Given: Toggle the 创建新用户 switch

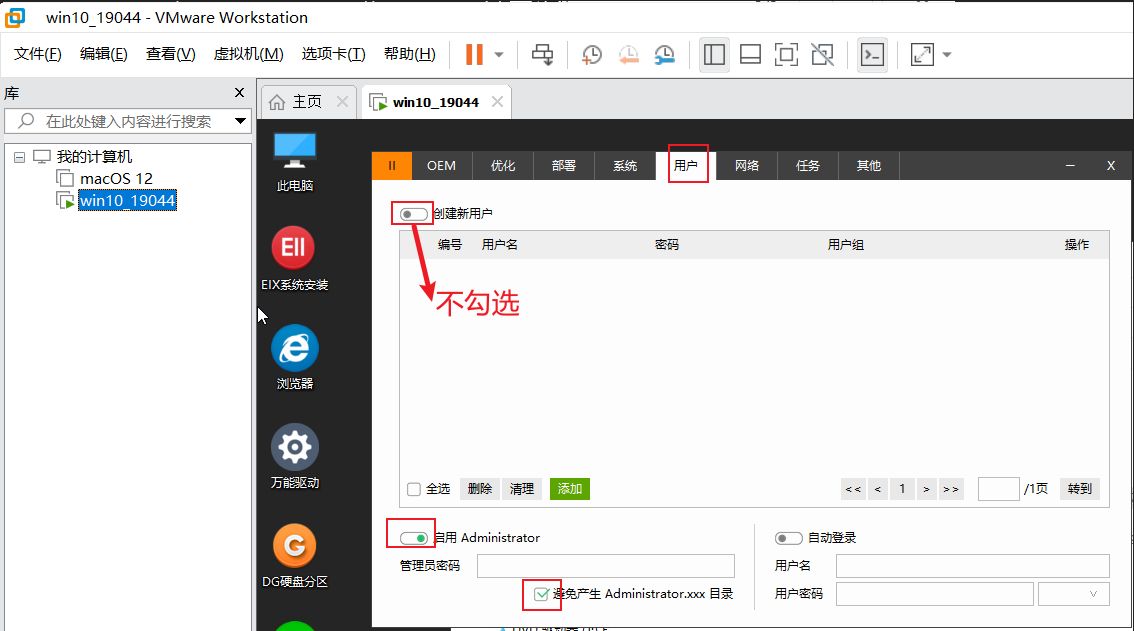Looking at the screenshot, I should pos(413,214).
